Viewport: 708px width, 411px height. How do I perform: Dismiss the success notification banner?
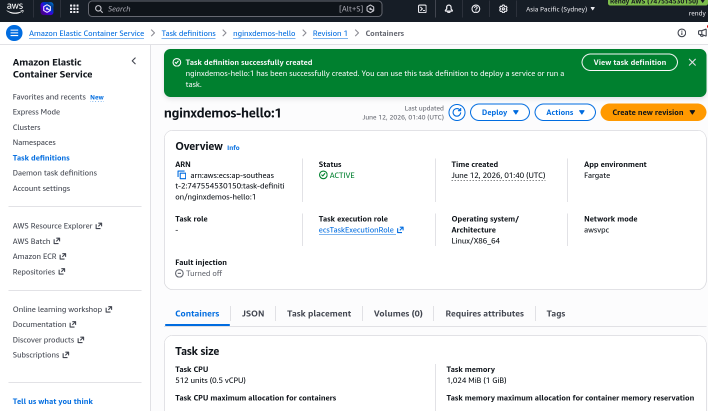692,62
